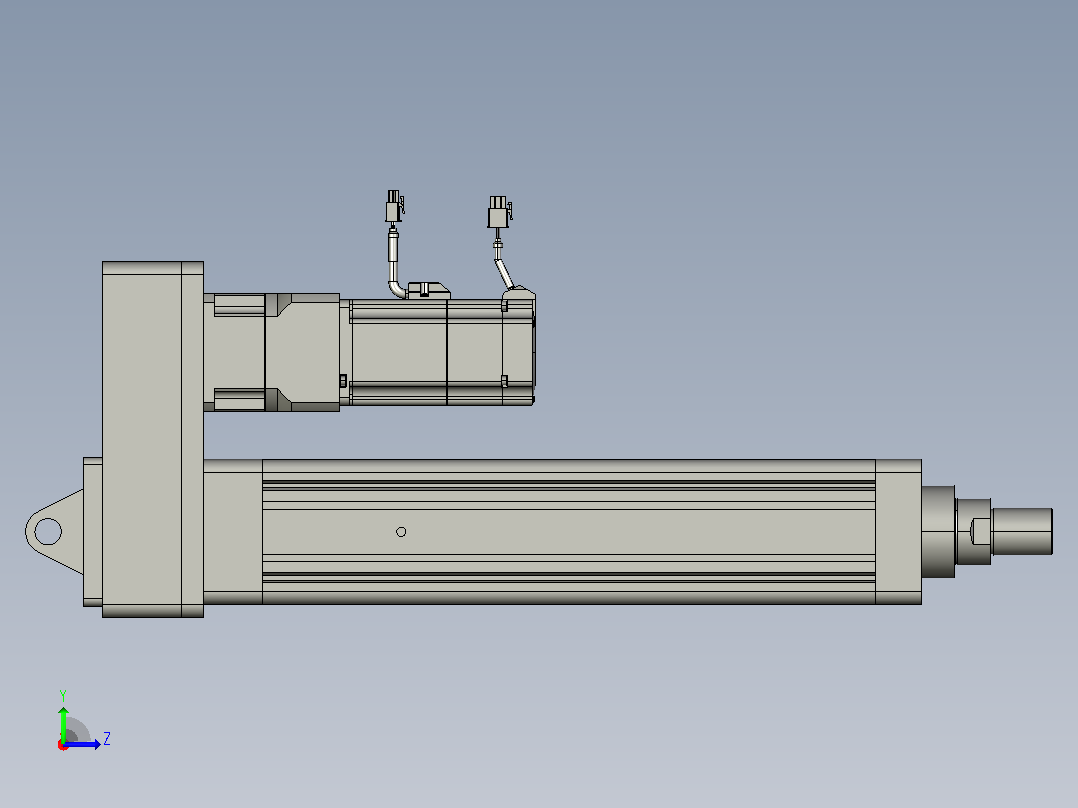Select the servo motor body
1078x808 pixels.
pyautogui.click(x=438, y=351)
